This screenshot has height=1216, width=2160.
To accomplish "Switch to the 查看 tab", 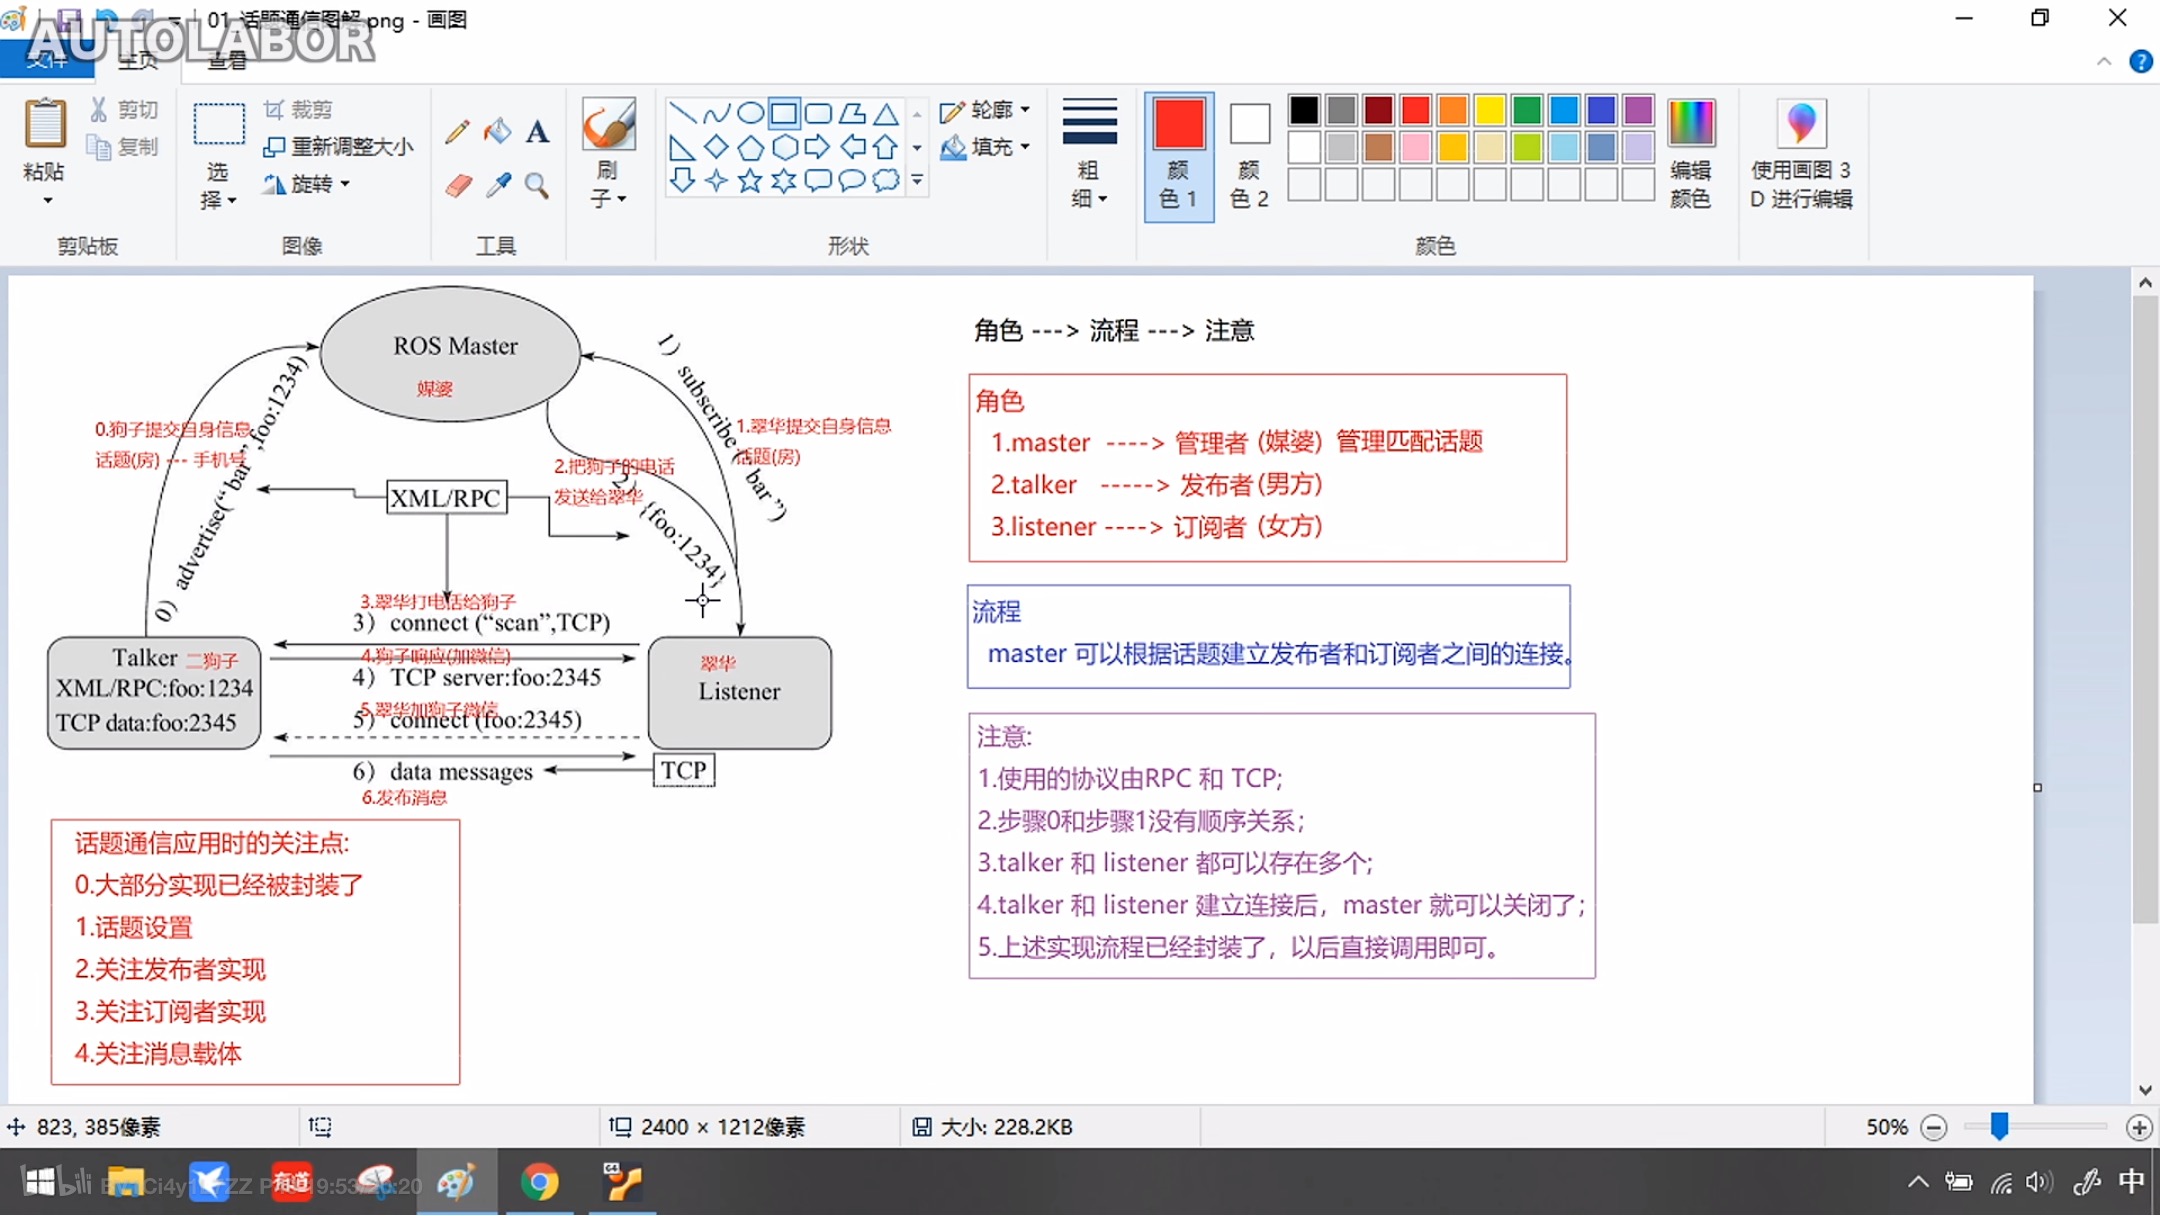I will point(228,60).
